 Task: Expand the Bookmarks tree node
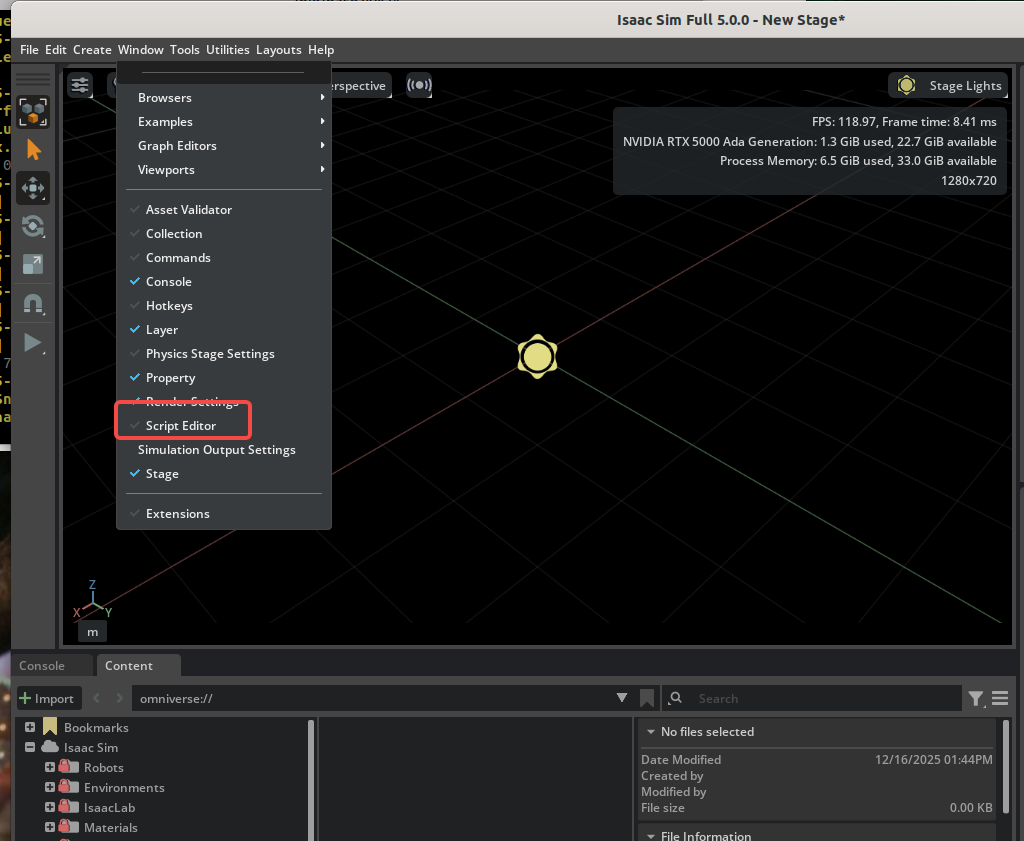(30, 727)
